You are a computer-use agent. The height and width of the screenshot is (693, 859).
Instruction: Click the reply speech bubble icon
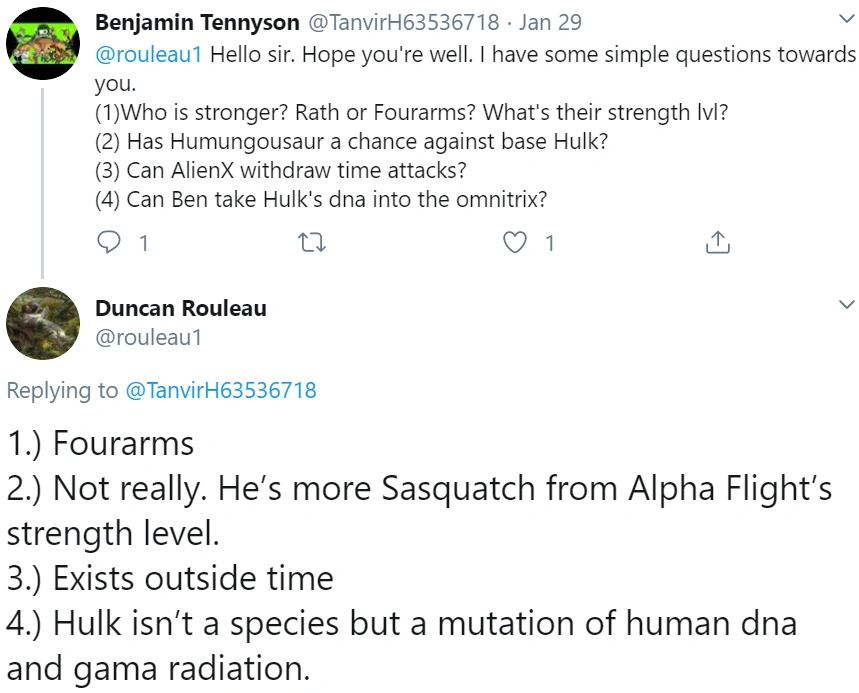pos(111,242)
